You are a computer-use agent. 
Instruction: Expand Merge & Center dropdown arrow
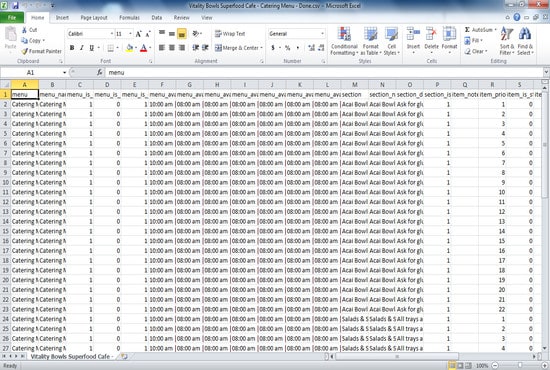coord(262,48)
